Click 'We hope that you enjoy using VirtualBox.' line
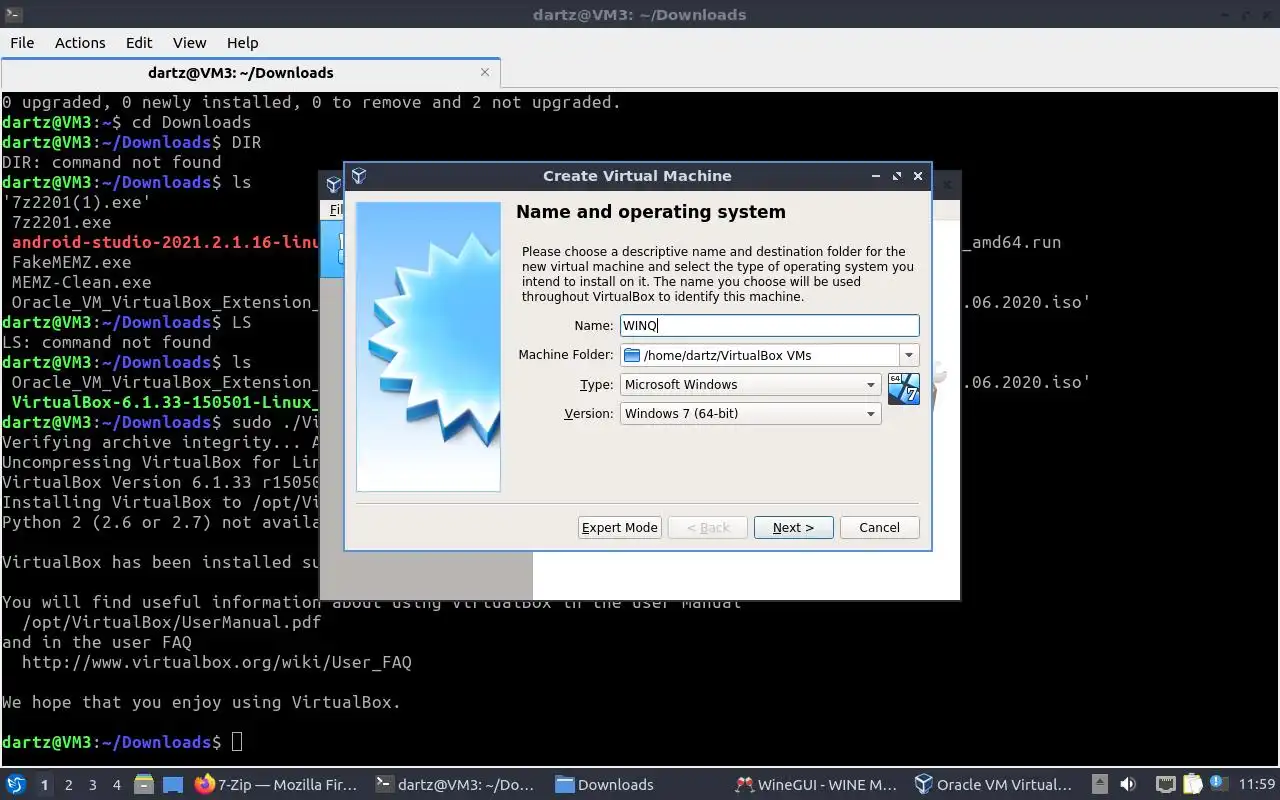Viewport: 1280px width, 800px height. coord(202,702)
